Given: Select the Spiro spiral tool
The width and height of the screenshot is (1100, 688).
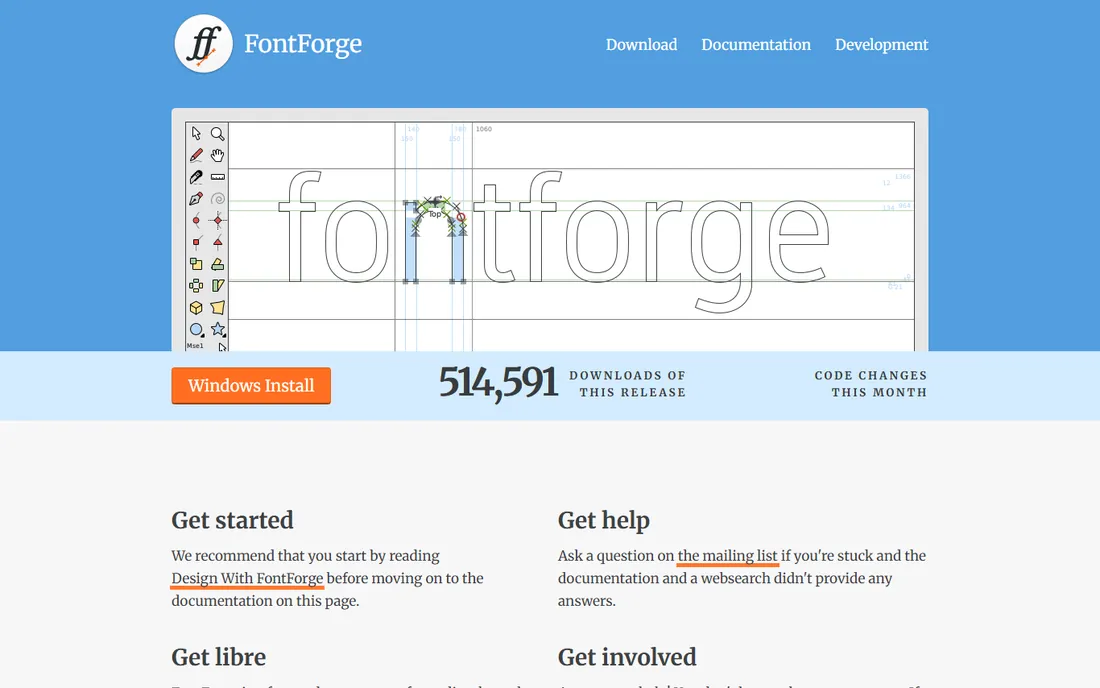Looking at the screenshot, I should 217,198.
